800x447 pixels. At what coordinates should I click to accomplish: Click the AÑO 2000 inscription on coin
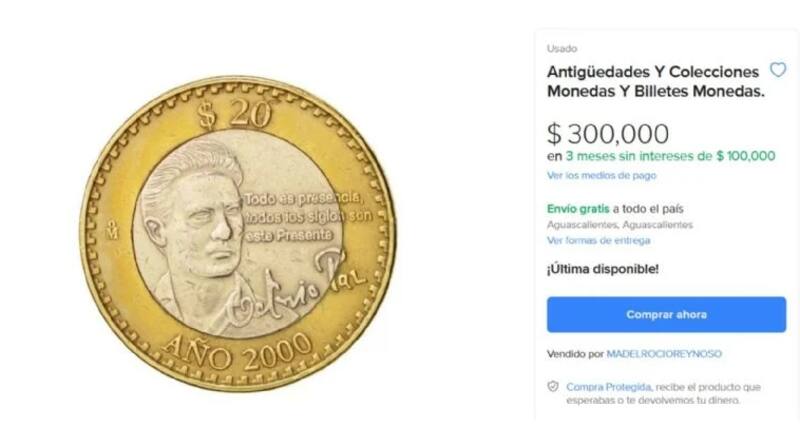tap(236, 352)
